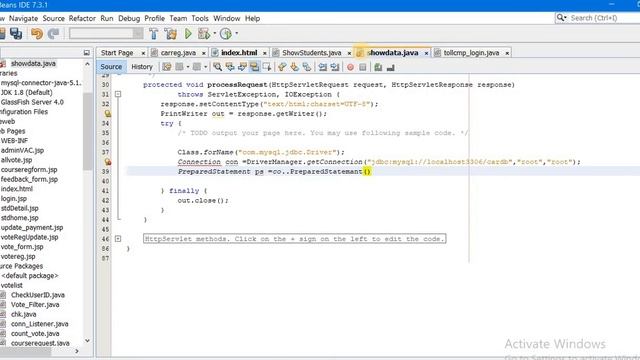Click the Last Edit icon in editor toolbar
This screenshot has width=640, height=360.
coord(167,67)
